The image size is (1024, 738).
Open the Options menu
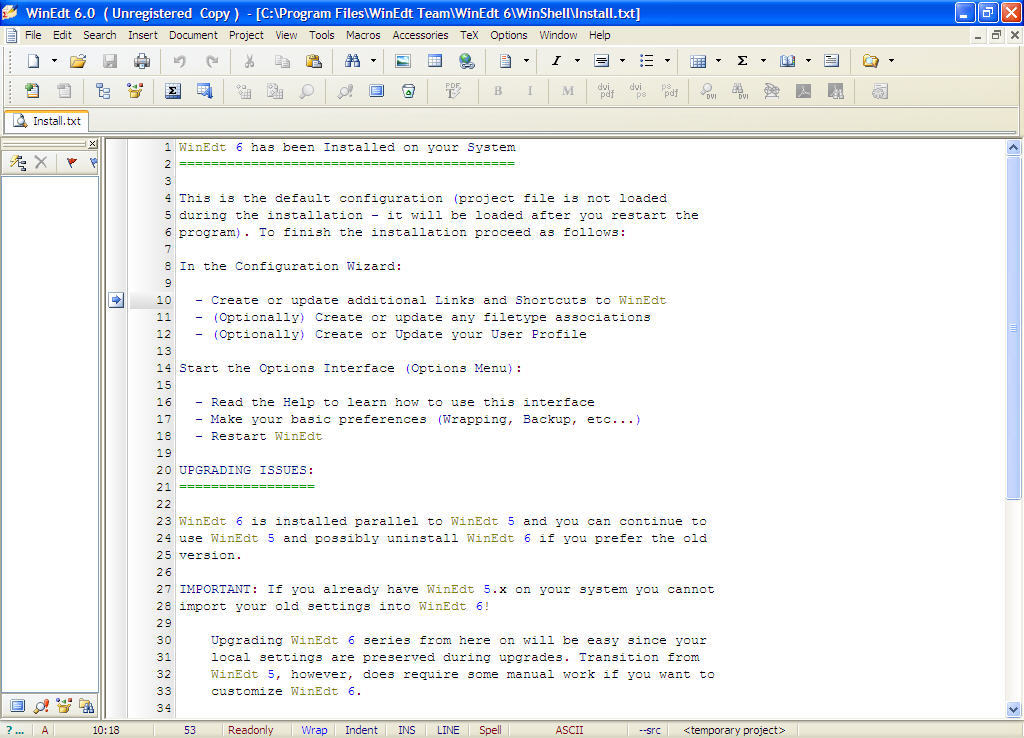(509, 35)
